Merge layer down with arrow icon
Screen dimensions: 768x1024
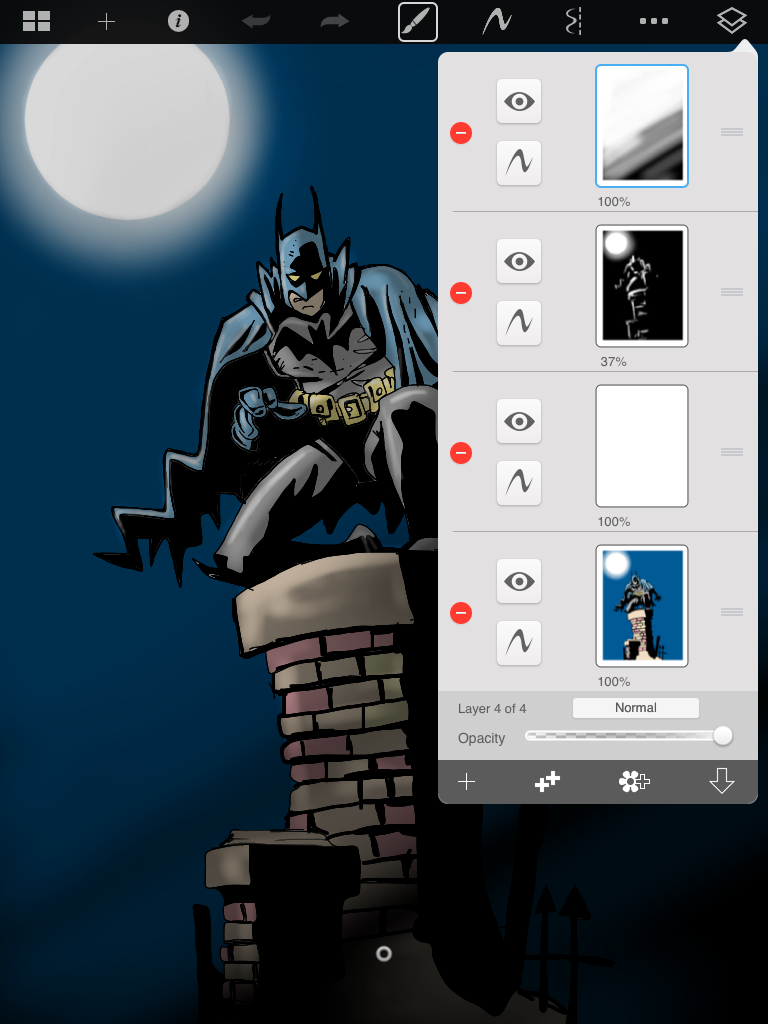[722, 781]
